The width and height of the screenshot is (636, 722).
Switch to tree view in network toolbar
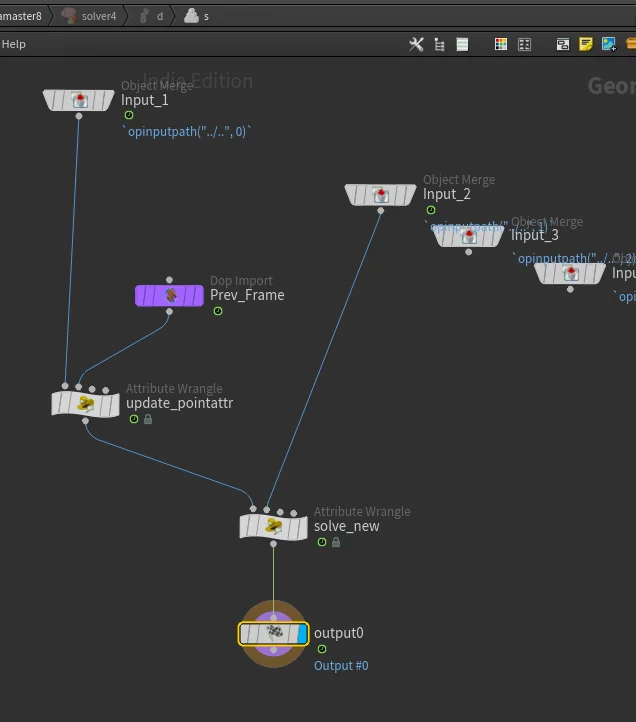(440, 44)
